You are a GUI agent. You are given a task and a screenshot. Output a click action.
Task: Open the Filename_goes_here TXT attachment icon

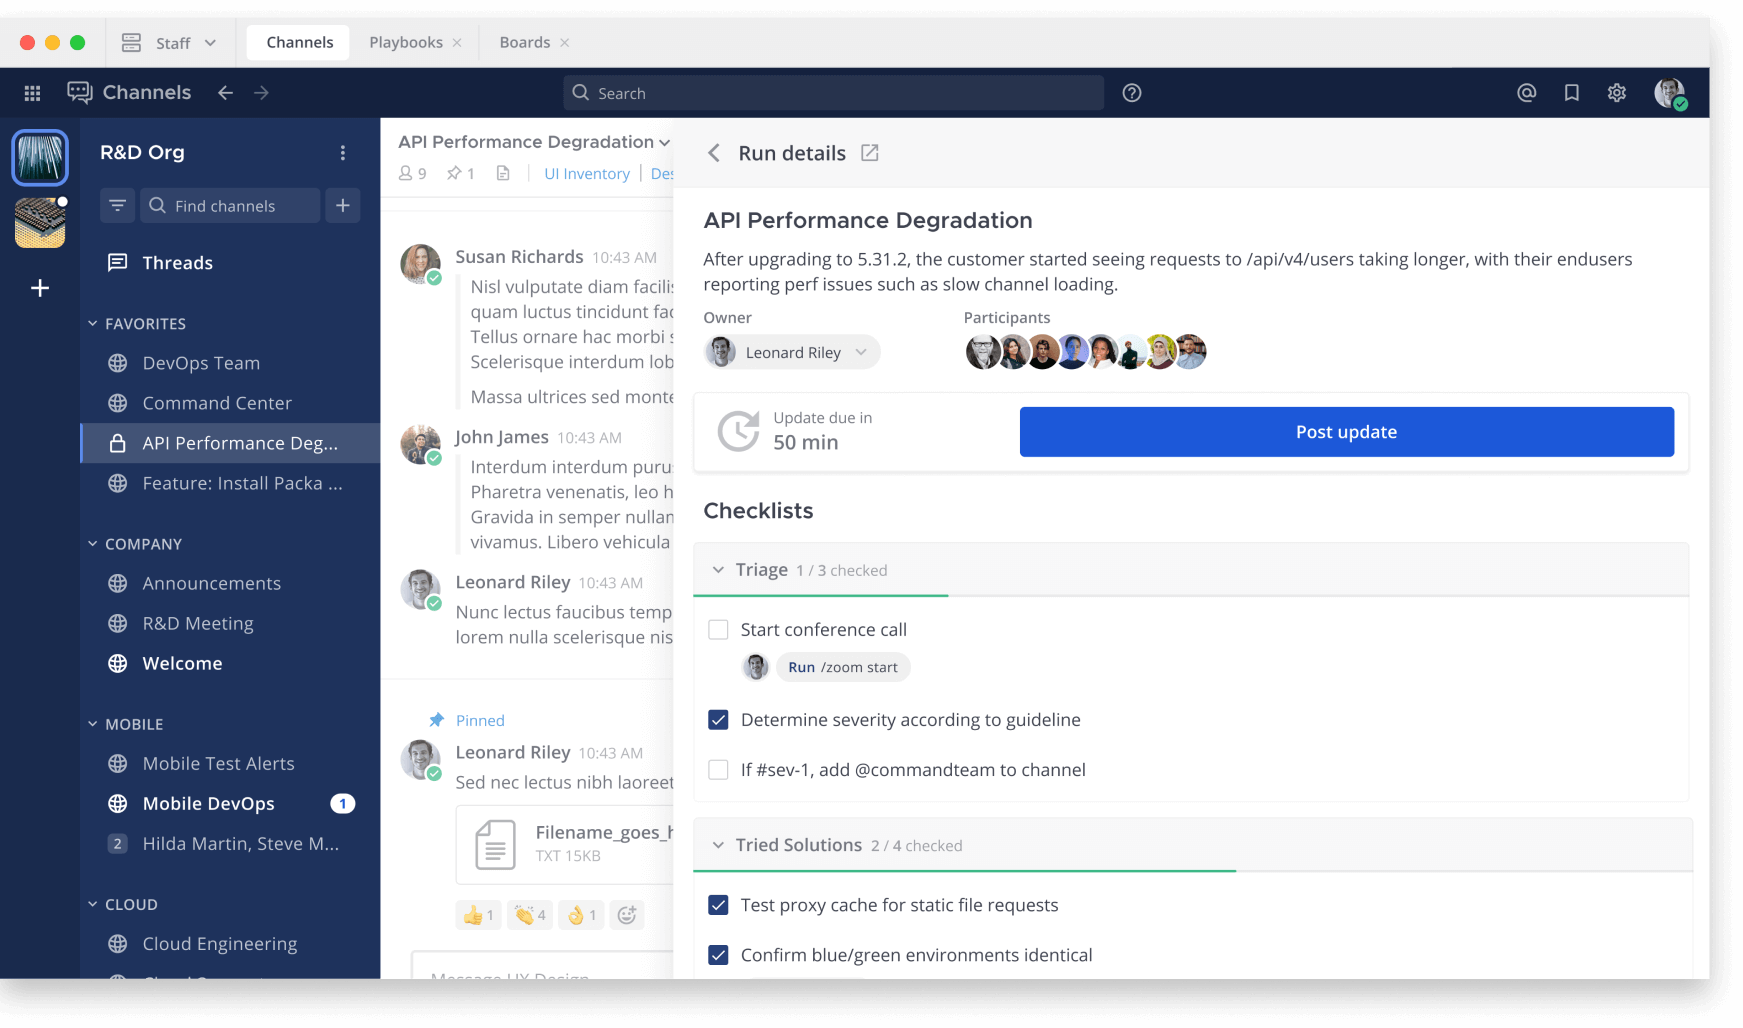495,844
